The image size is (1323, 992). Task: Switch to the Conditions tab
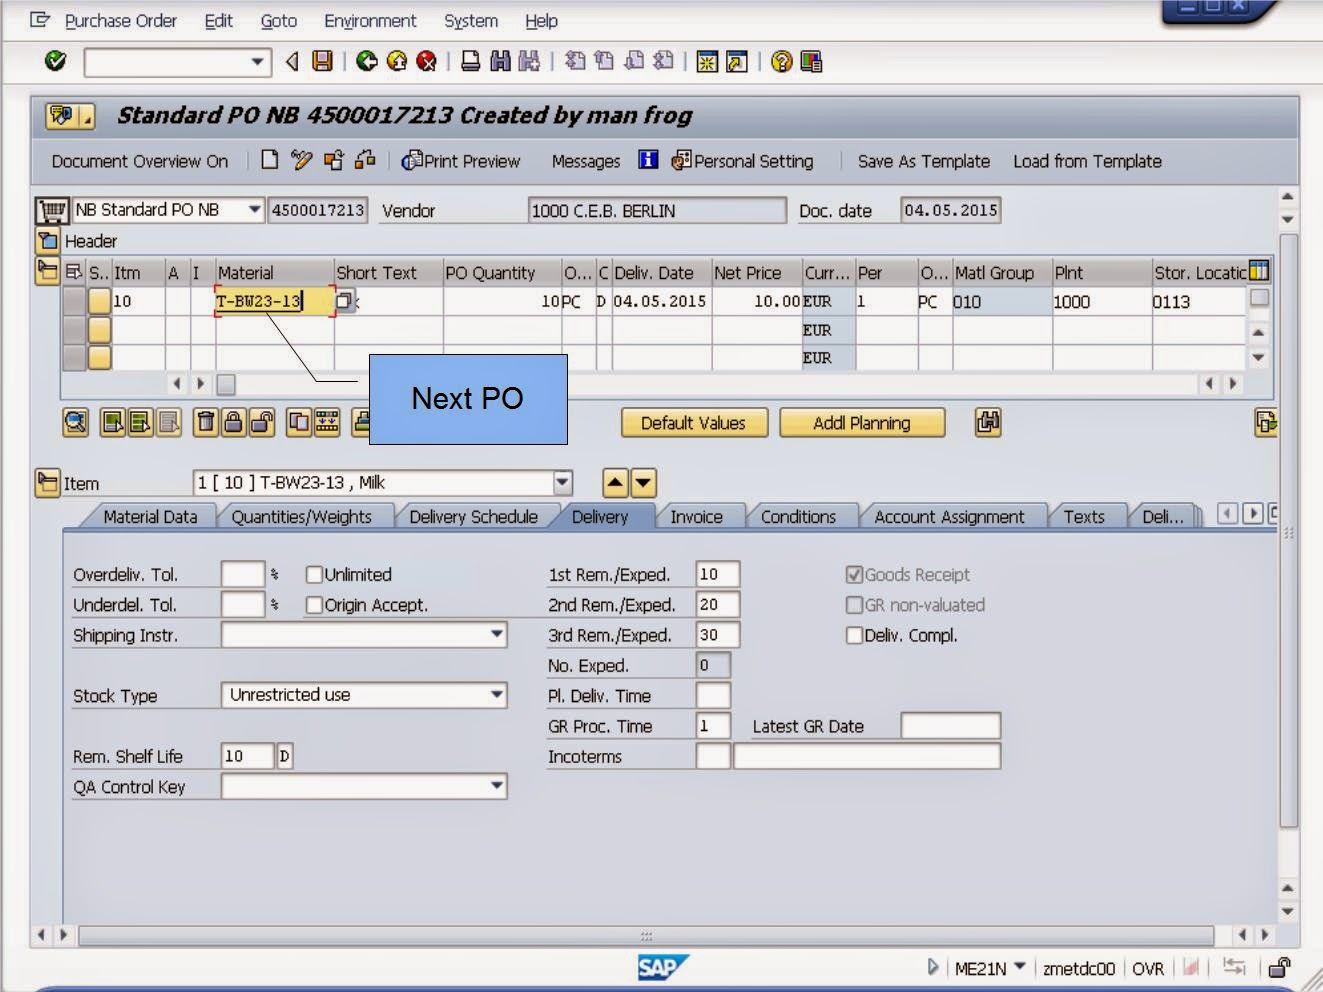(799, 516)
